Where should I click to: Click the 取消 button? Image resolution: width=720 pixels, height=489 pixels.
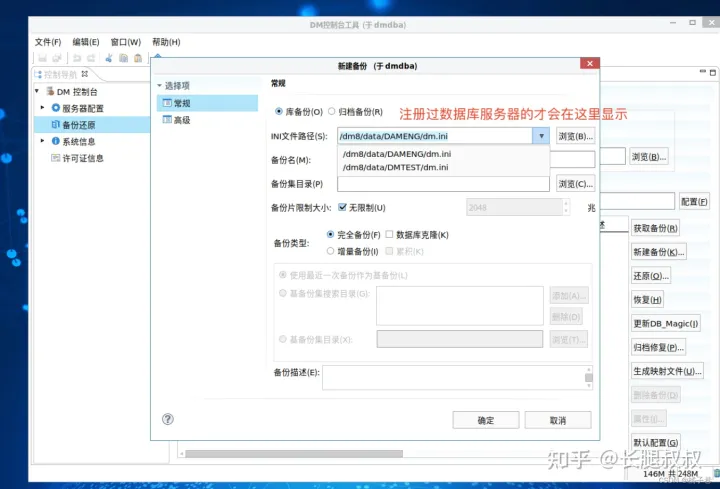pos(558,420)
